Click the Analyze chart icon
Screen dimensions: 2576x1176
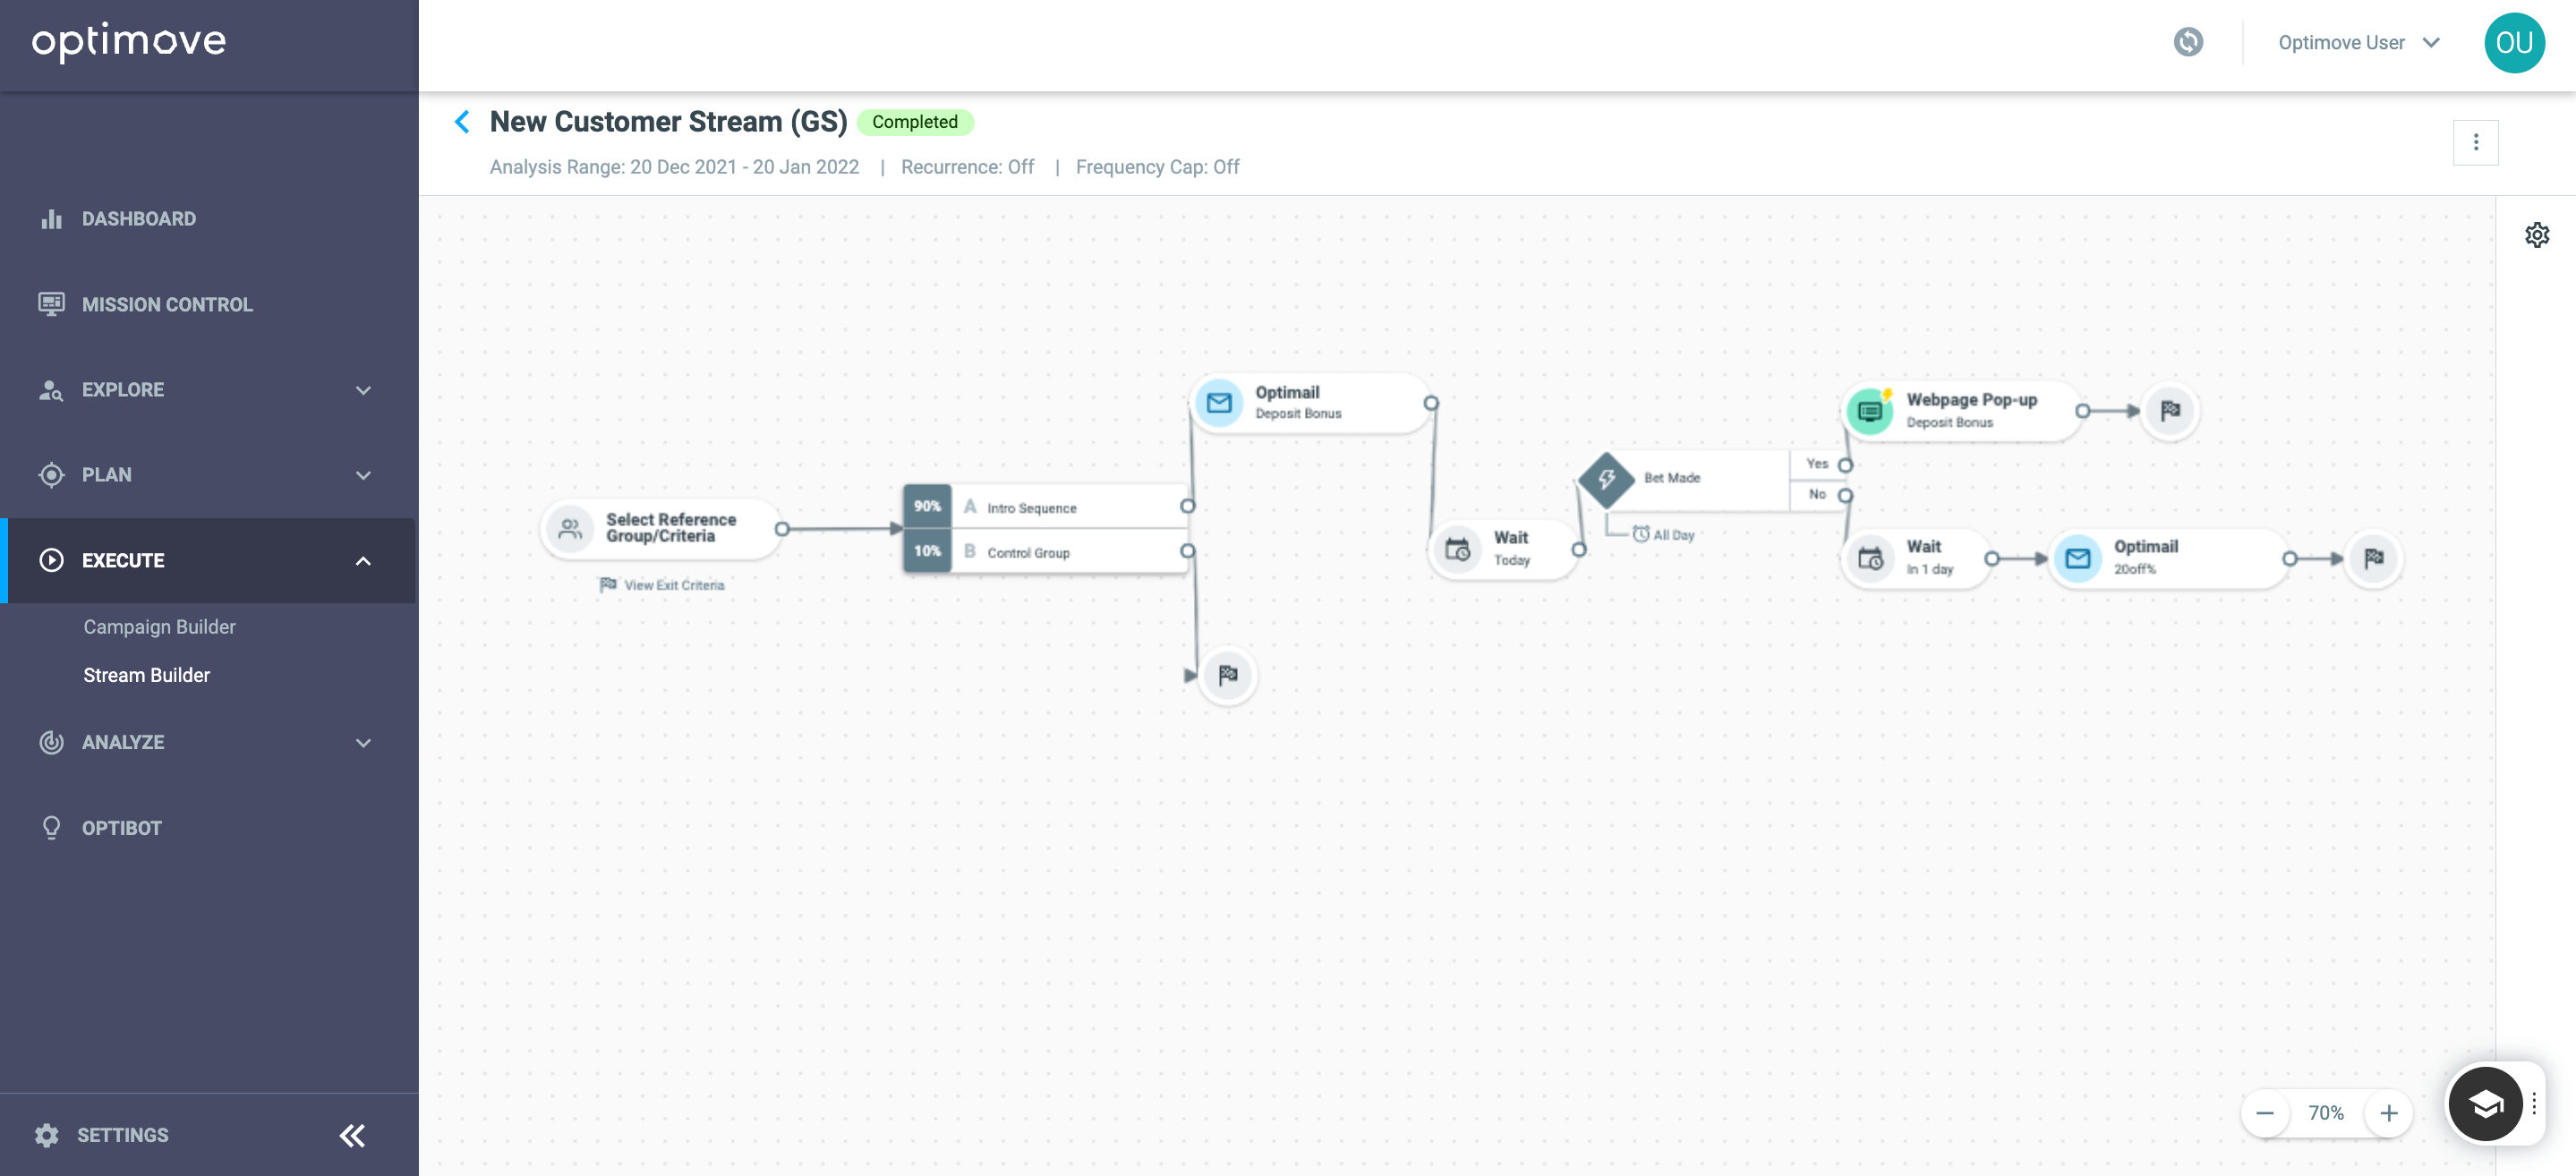pos(51,742)
